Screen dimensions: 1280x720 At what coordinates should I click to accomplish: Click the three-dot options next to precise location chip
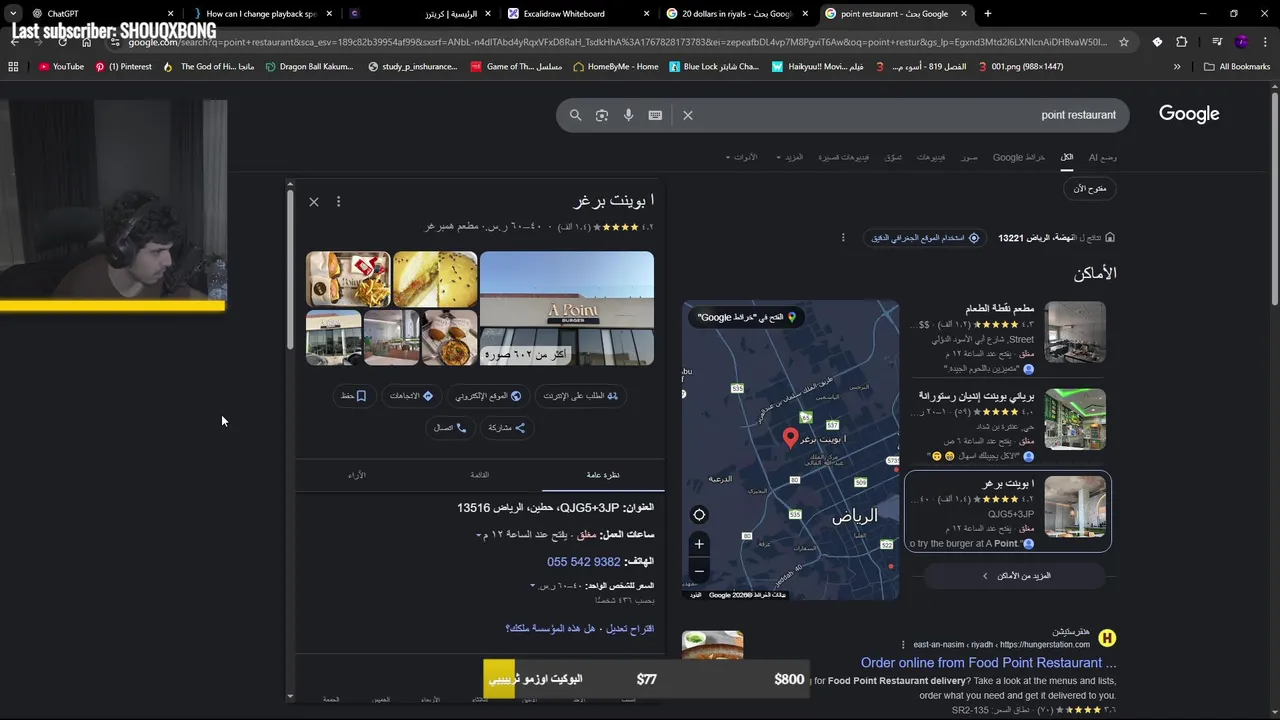click(843, 238)
